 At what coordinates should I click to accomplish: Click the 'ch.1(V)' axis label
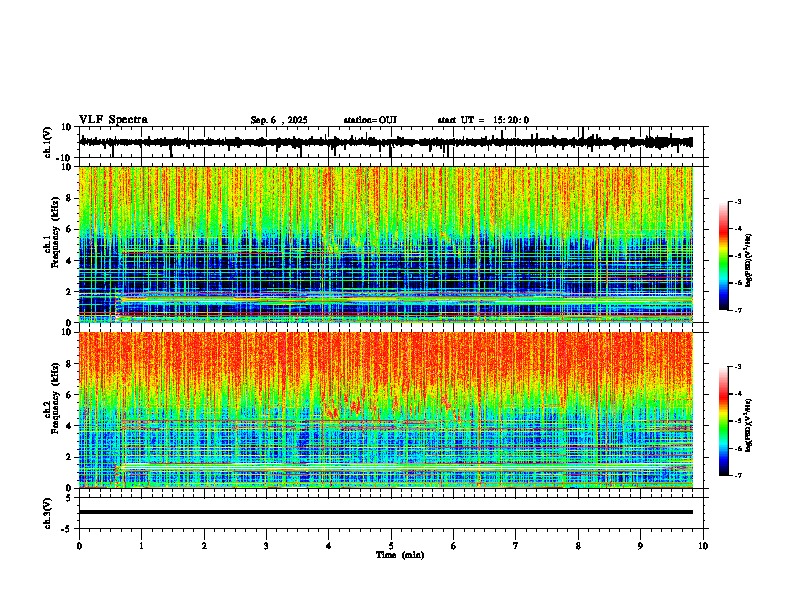(x=48, y=143)
